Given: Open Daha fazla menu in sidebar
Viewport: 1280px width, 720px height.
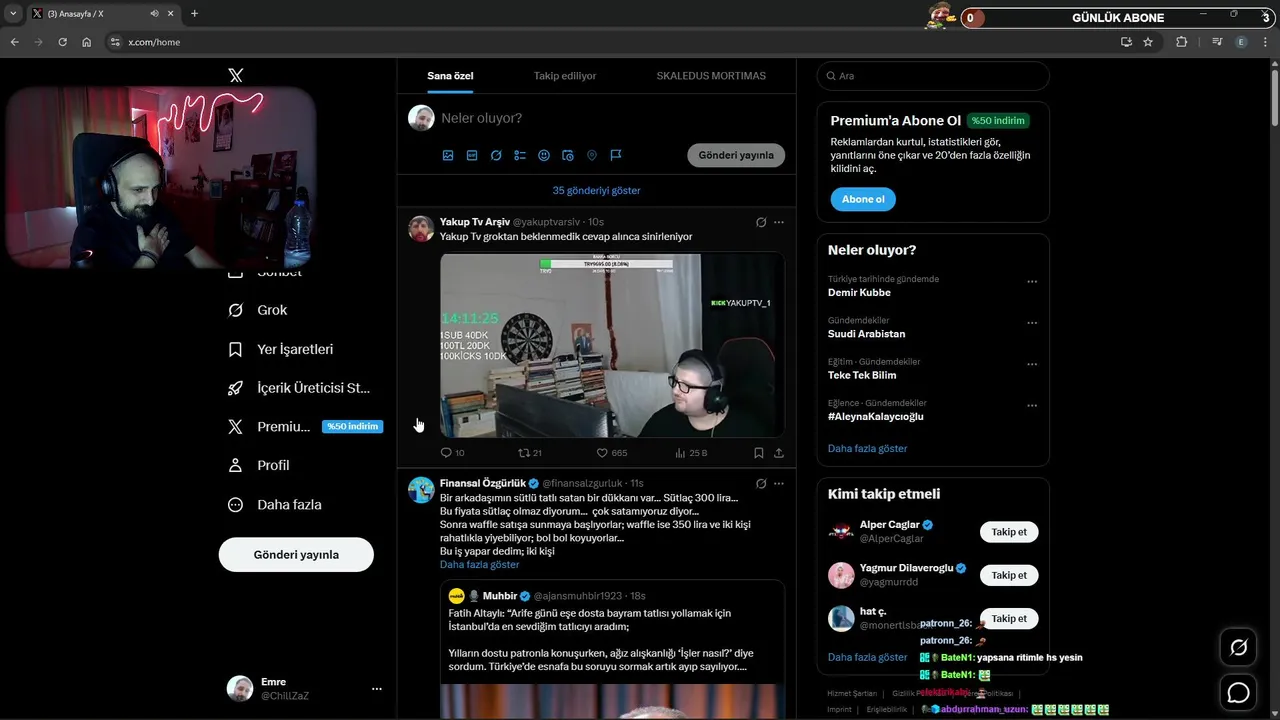Looking at the screenshot, I should (x=275, y=505).
